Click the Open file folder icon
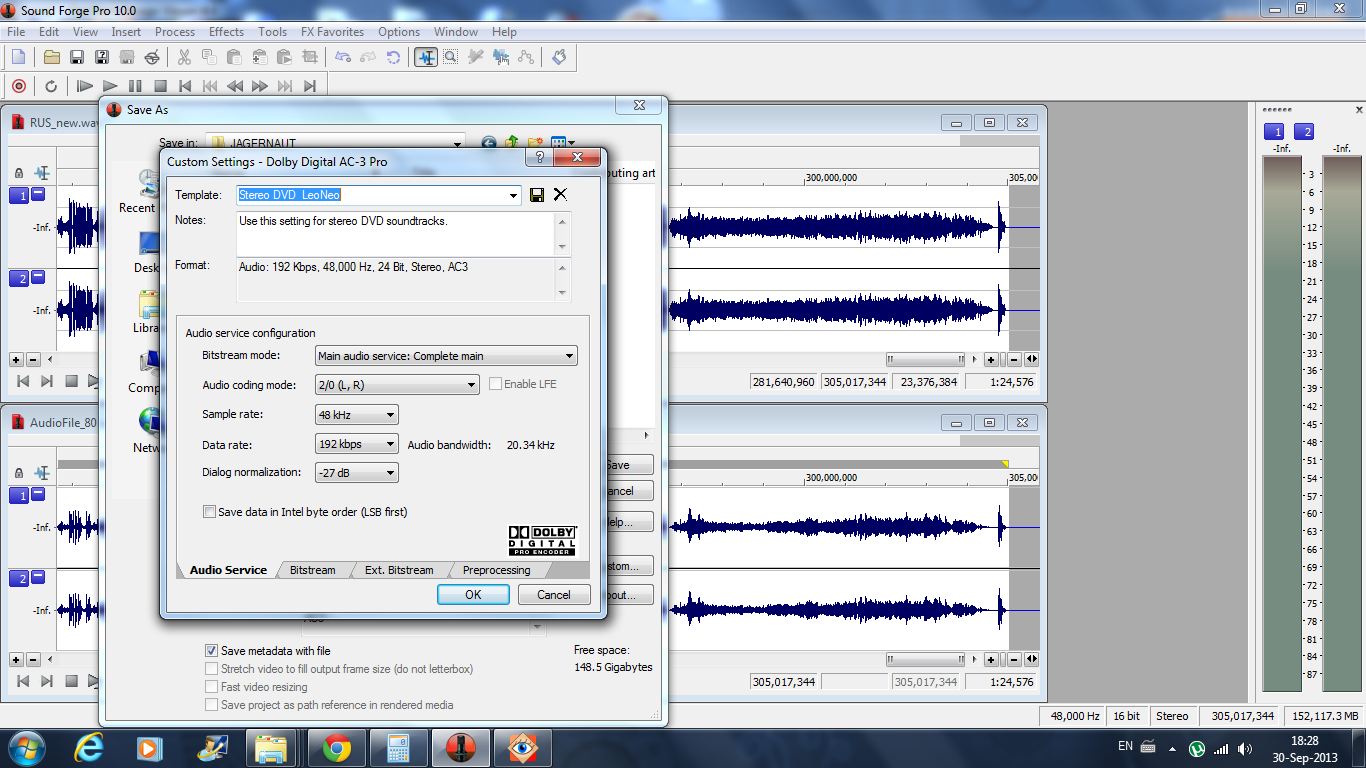 (52, 57)
